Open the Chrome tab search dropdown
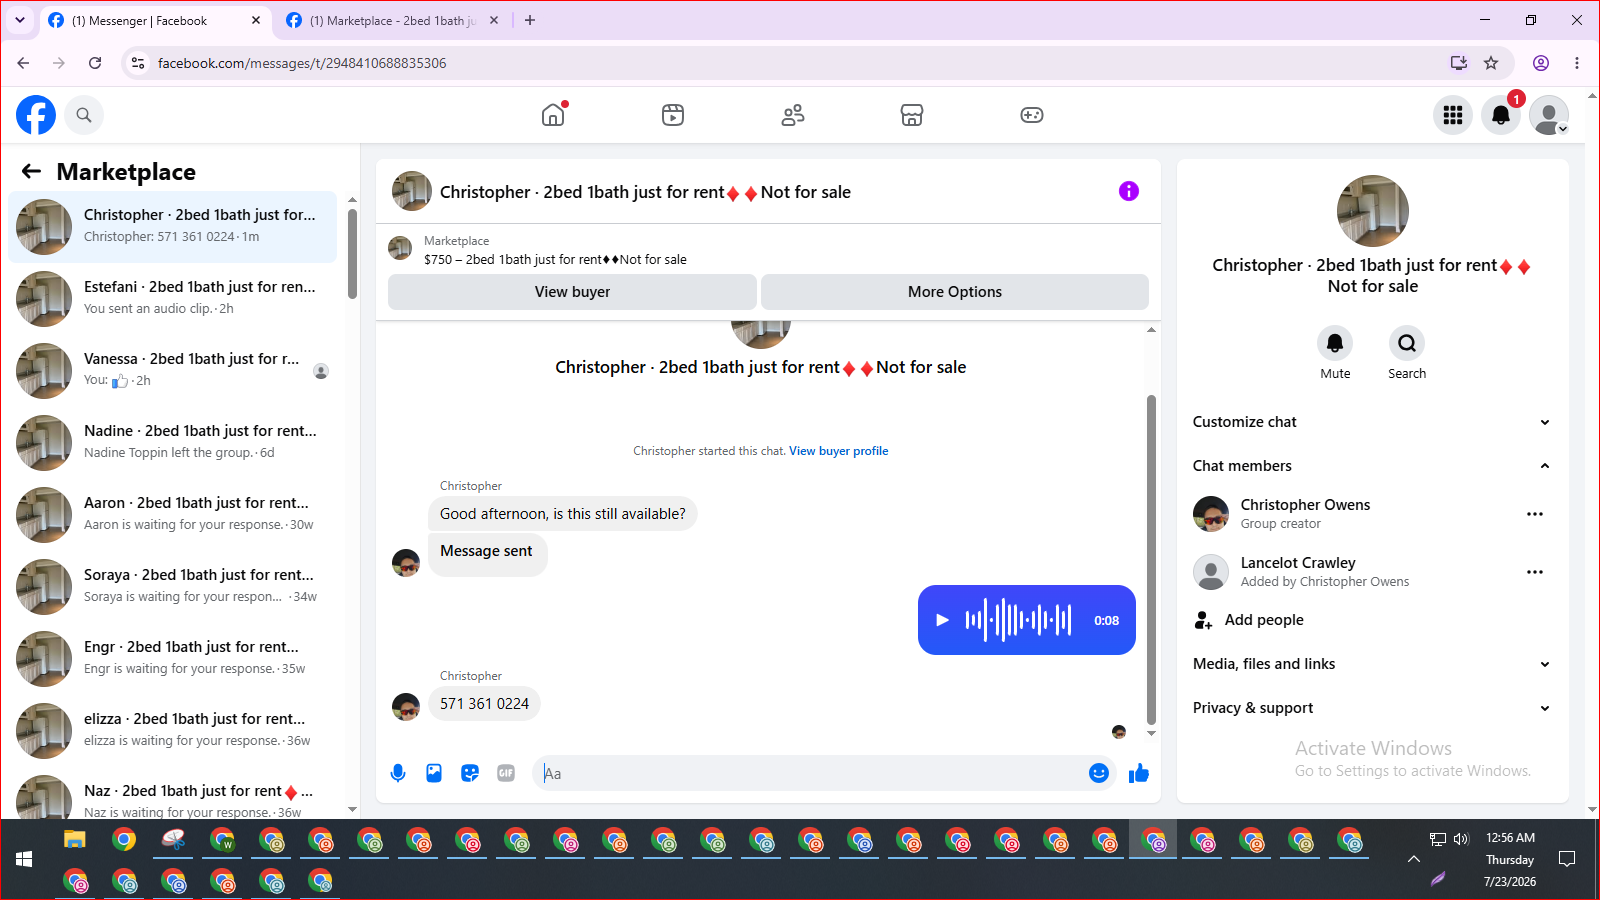1600x900 pixels. coord(20,20)
